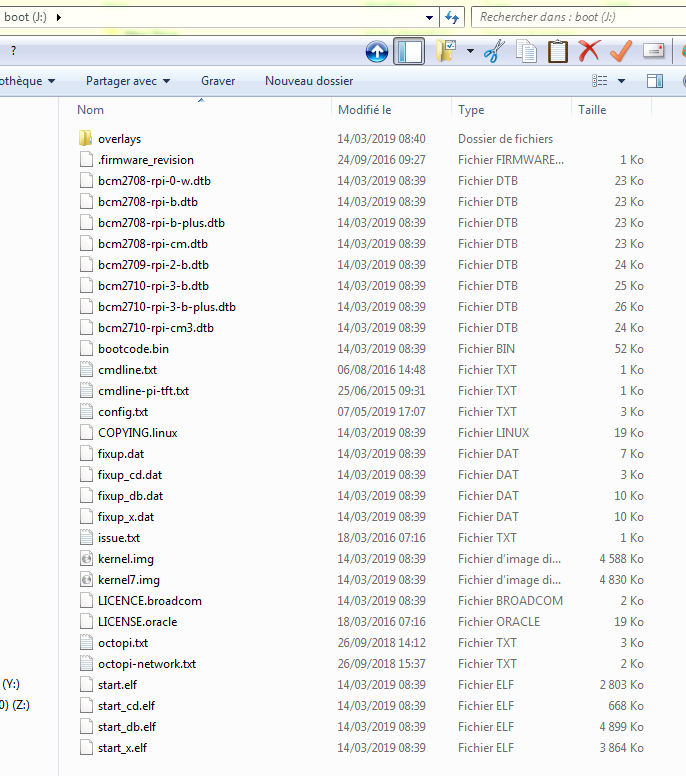Click the mail envelope toolbar icon
Screen dimensions: 686x776
click(653, 50)
